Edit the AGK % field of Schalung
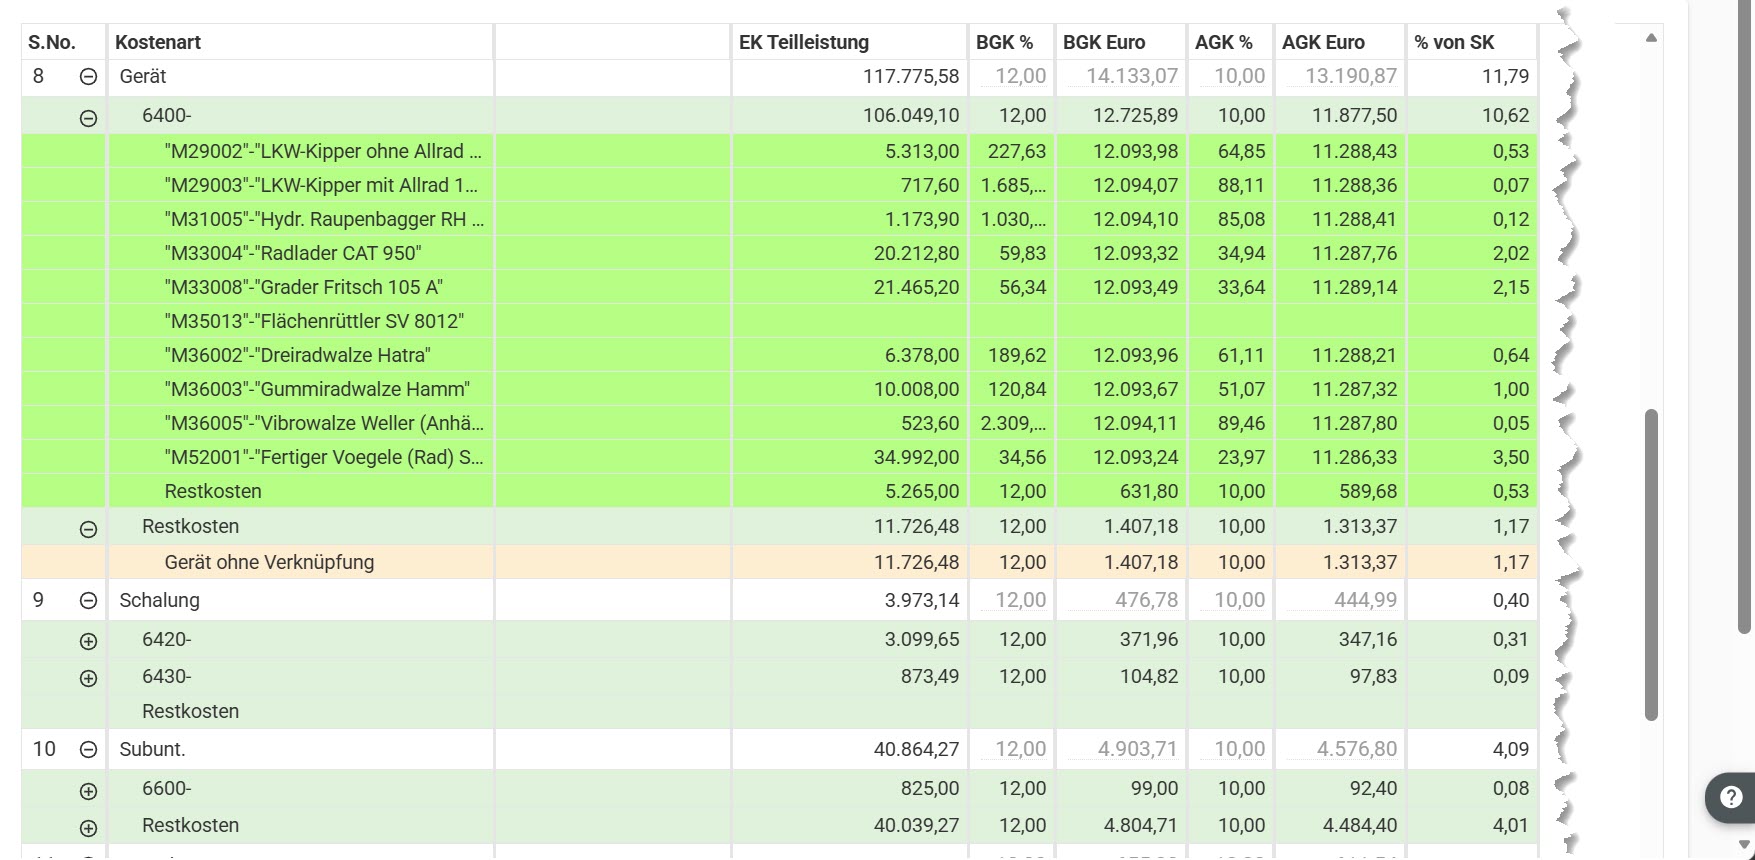The height and width of the screenshot is (860, 1755). pos(1230,600)
